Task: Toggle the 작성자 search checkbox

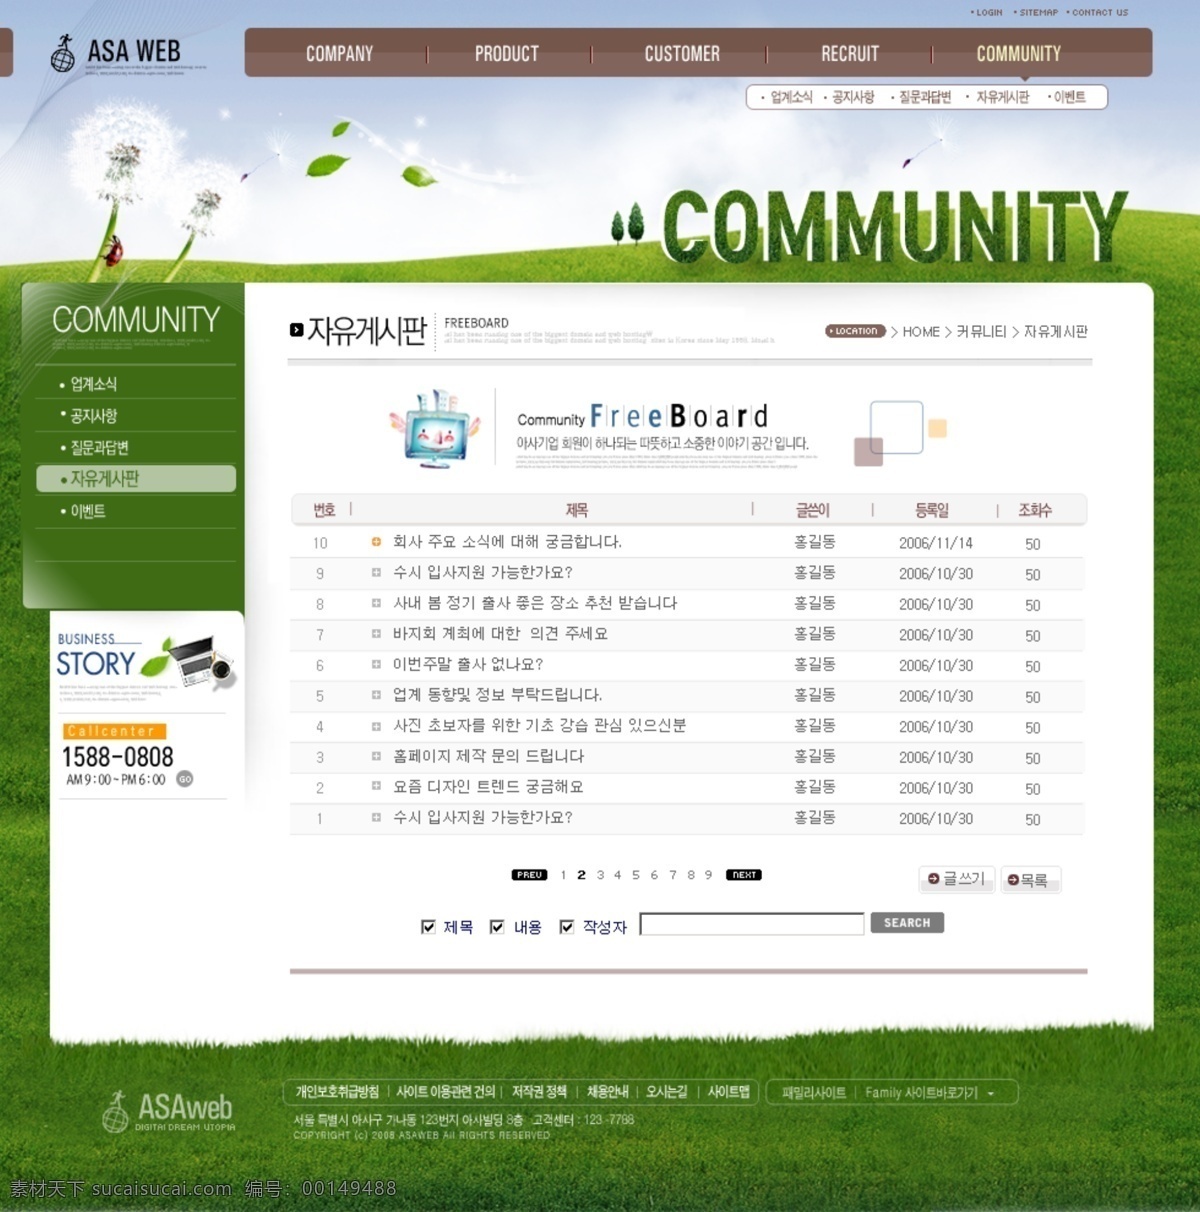Action: tap(566, 927)
